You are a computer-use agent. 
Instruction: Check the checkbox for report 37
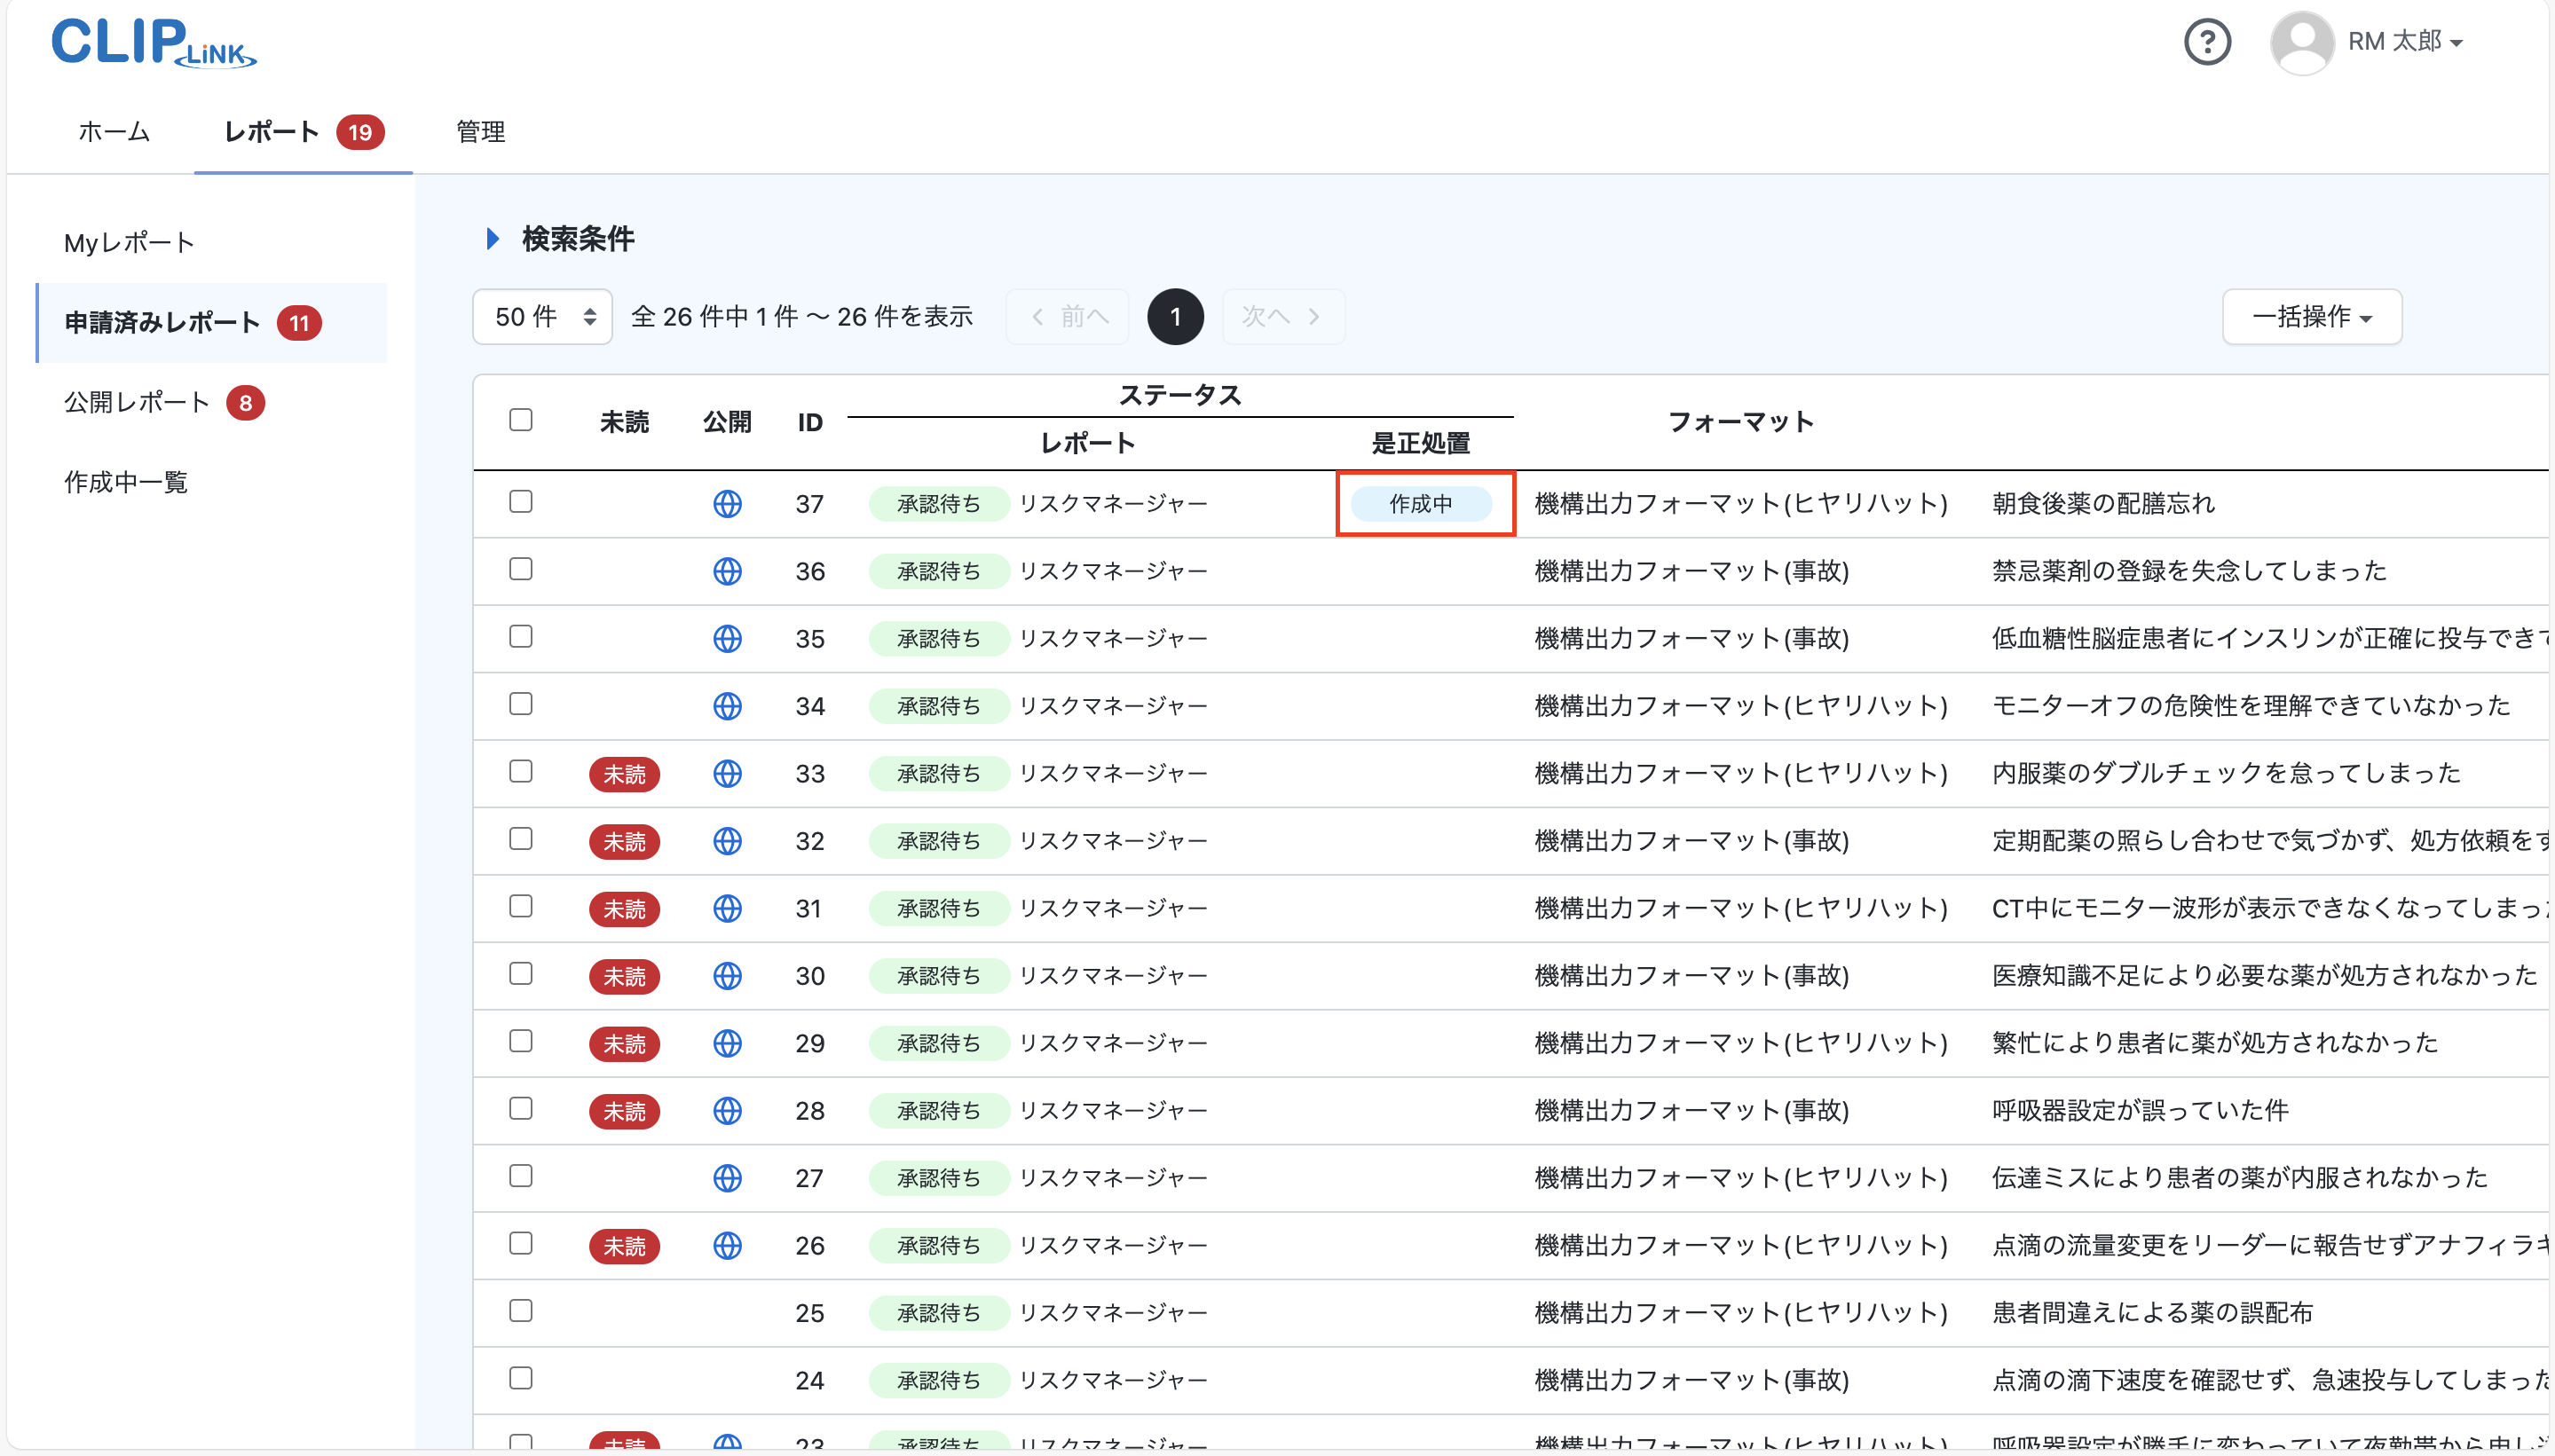pyautogui.click(x=521, y=502)
